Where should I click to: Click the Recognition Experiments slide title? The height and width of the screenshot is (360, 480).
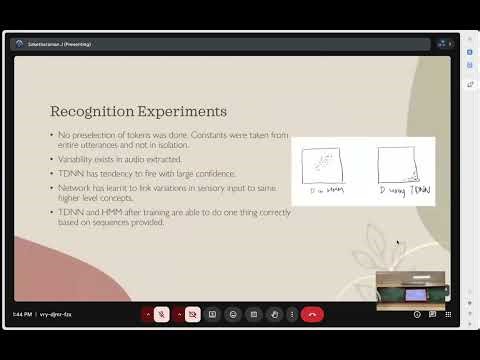[138, 111]
